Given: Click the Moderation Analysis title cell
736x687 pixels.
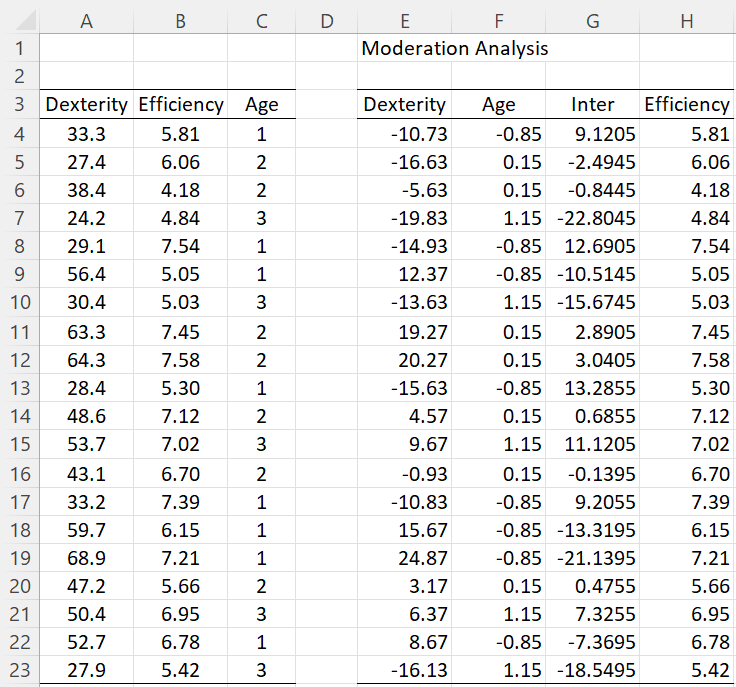Looking at the screenshot, I should [454, 48].
